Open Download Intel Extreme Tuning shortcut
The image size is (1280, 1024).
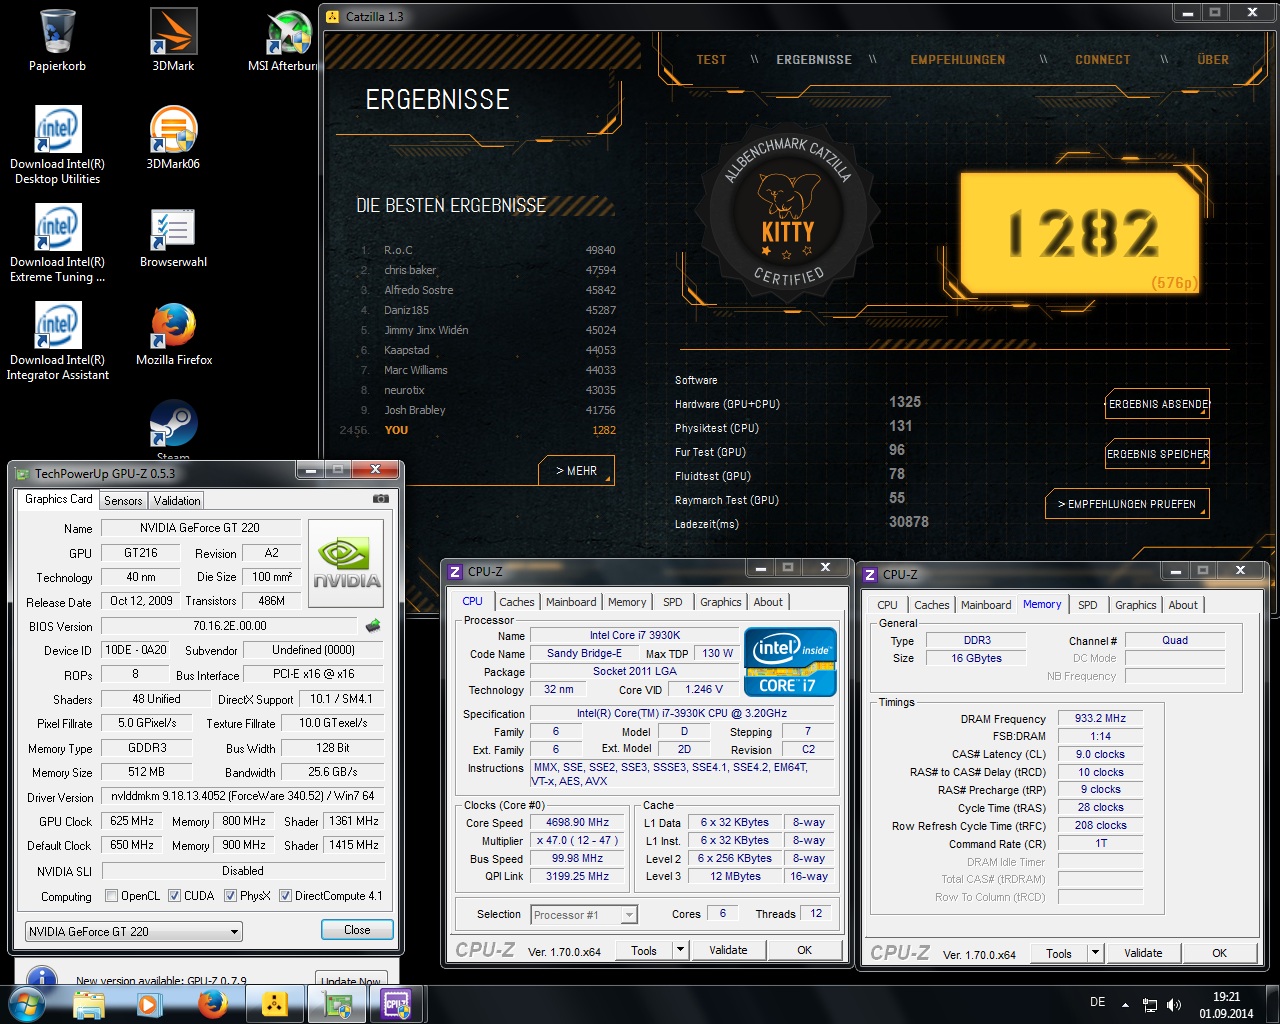(x=57, y=243)
